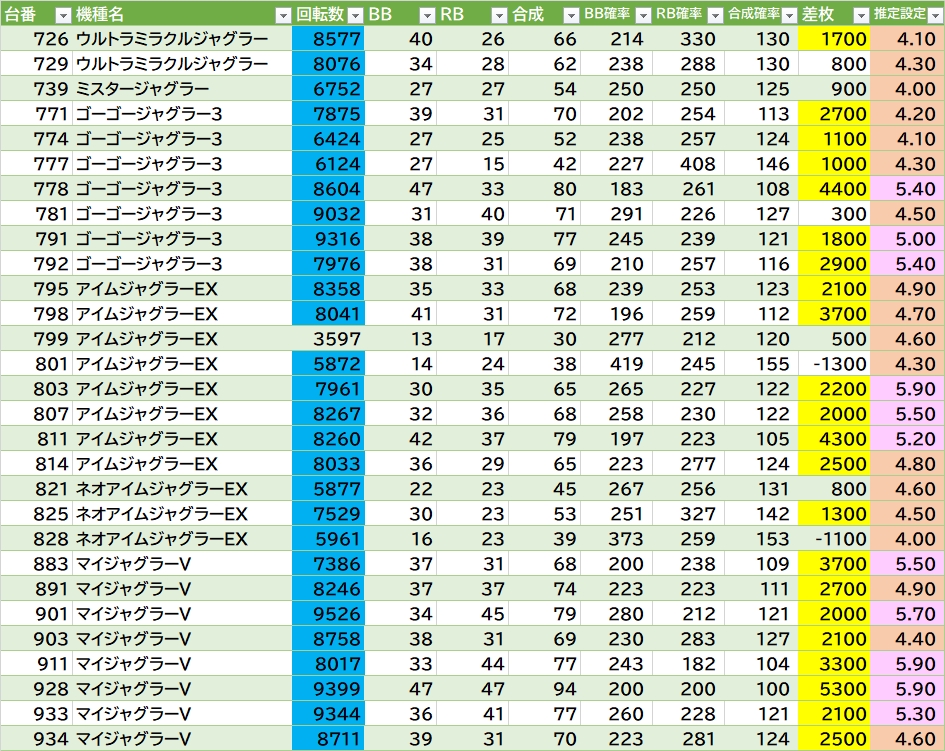This screenshot has height=751, width=945.
Task: Open the RB確率 filter dropdown
Action: [x=714, y=15]
